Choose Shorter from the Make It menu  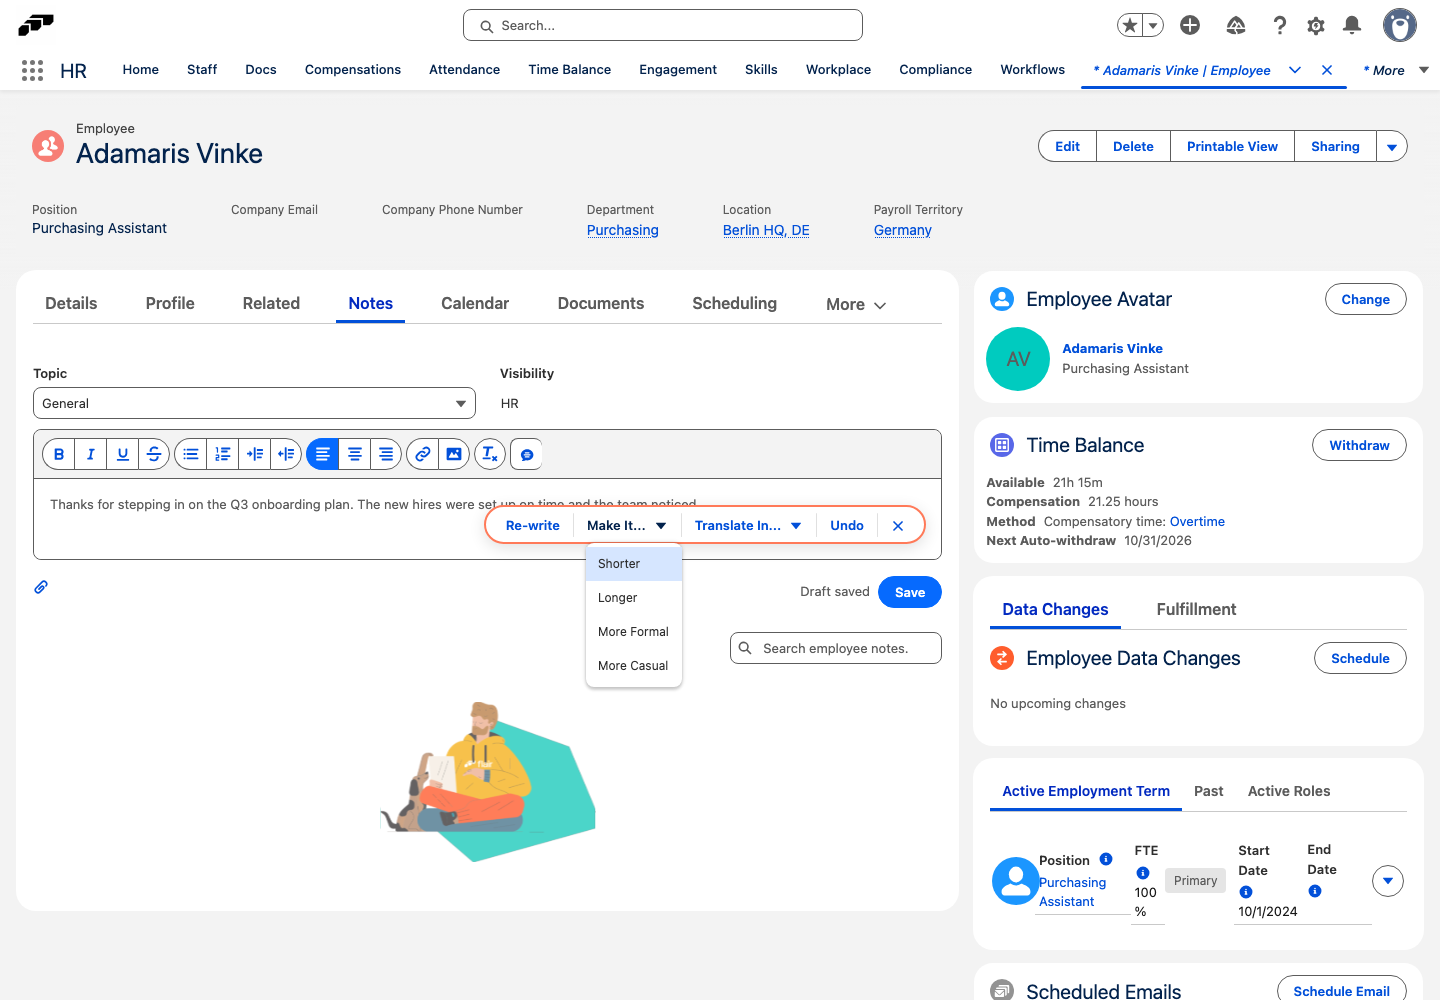(x=634, y=564)
